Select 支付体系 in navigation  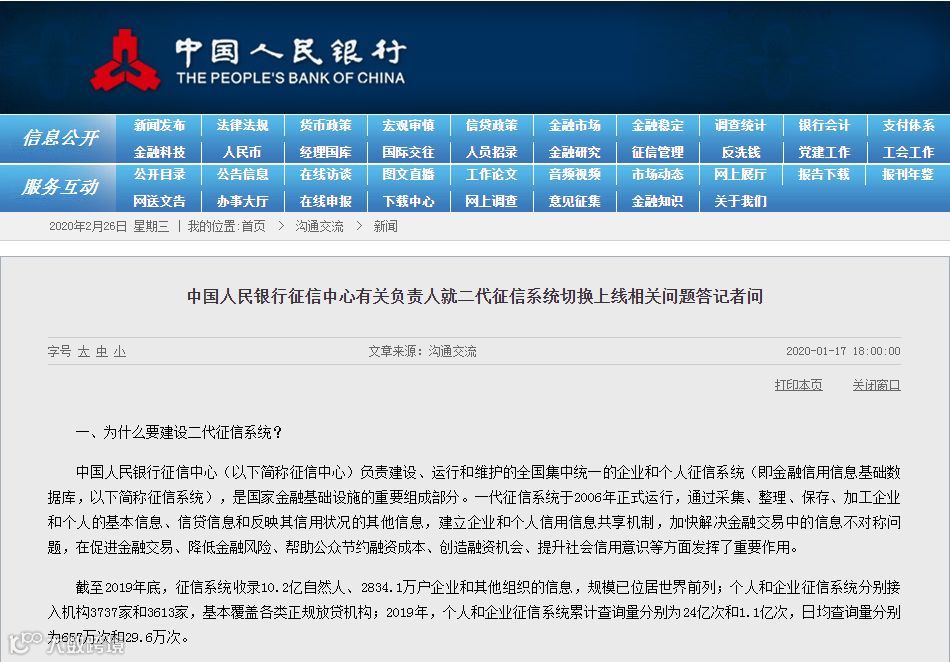click(x=908, y=125)
